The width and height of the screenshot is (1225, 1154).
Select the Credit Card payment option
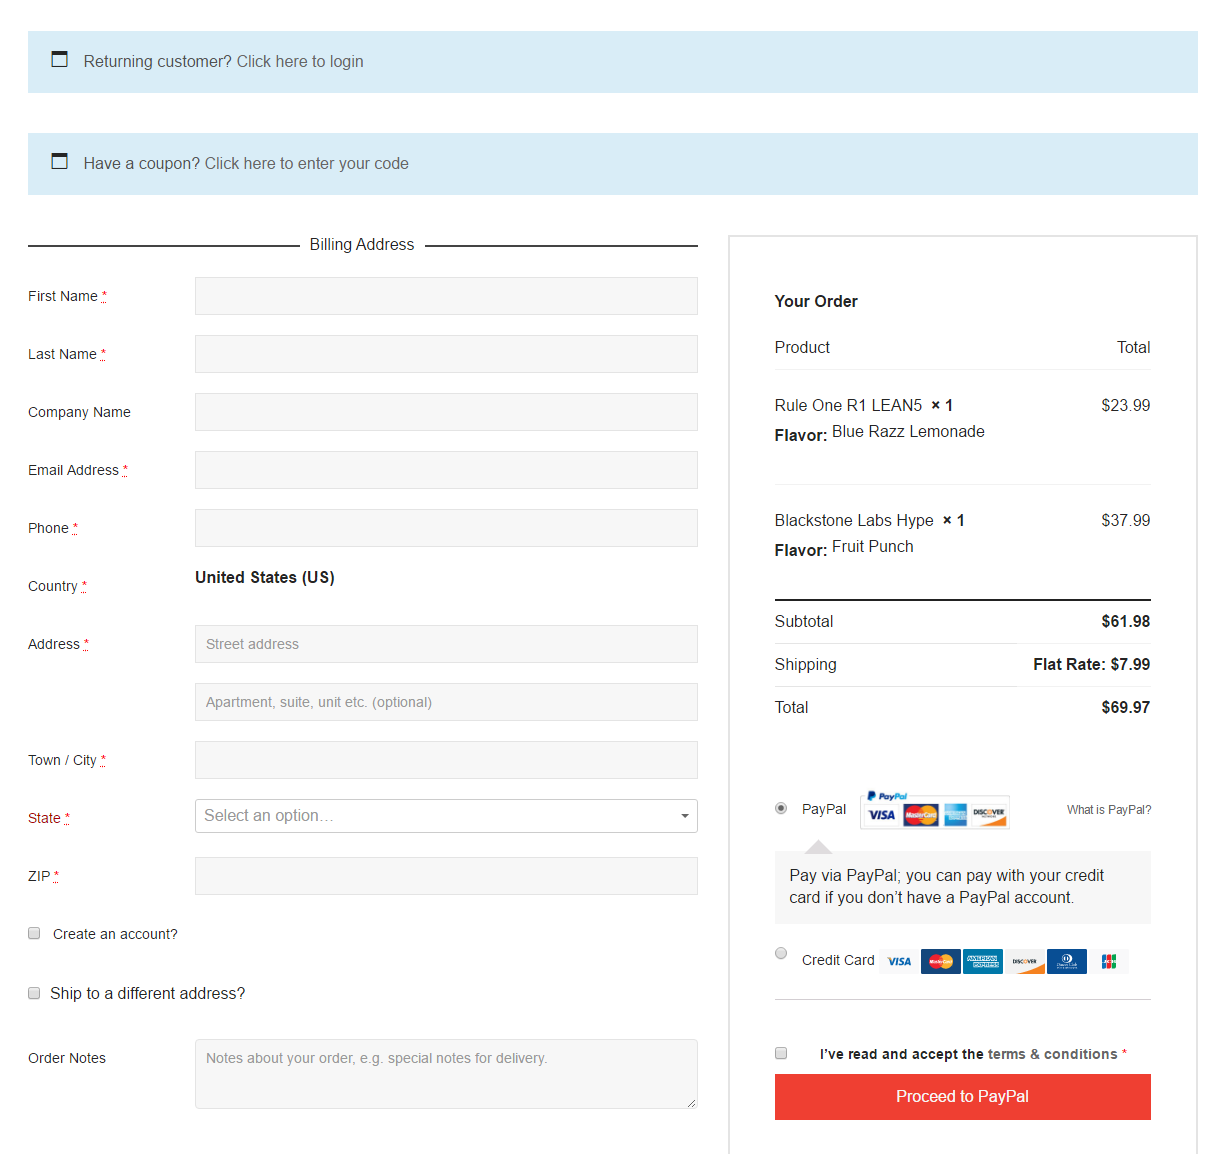[x=781, y=953]
